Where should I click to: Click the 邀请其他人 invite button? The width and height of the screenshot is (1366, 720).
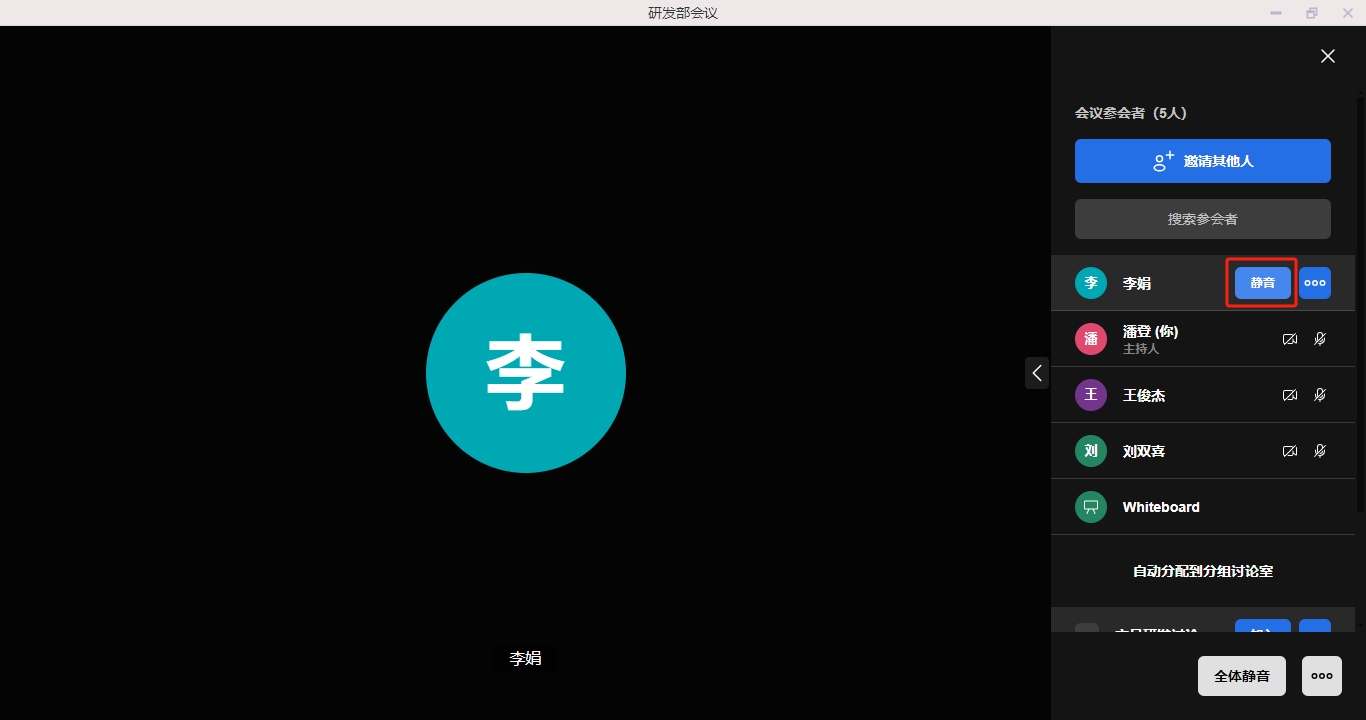pos(1202,161)
